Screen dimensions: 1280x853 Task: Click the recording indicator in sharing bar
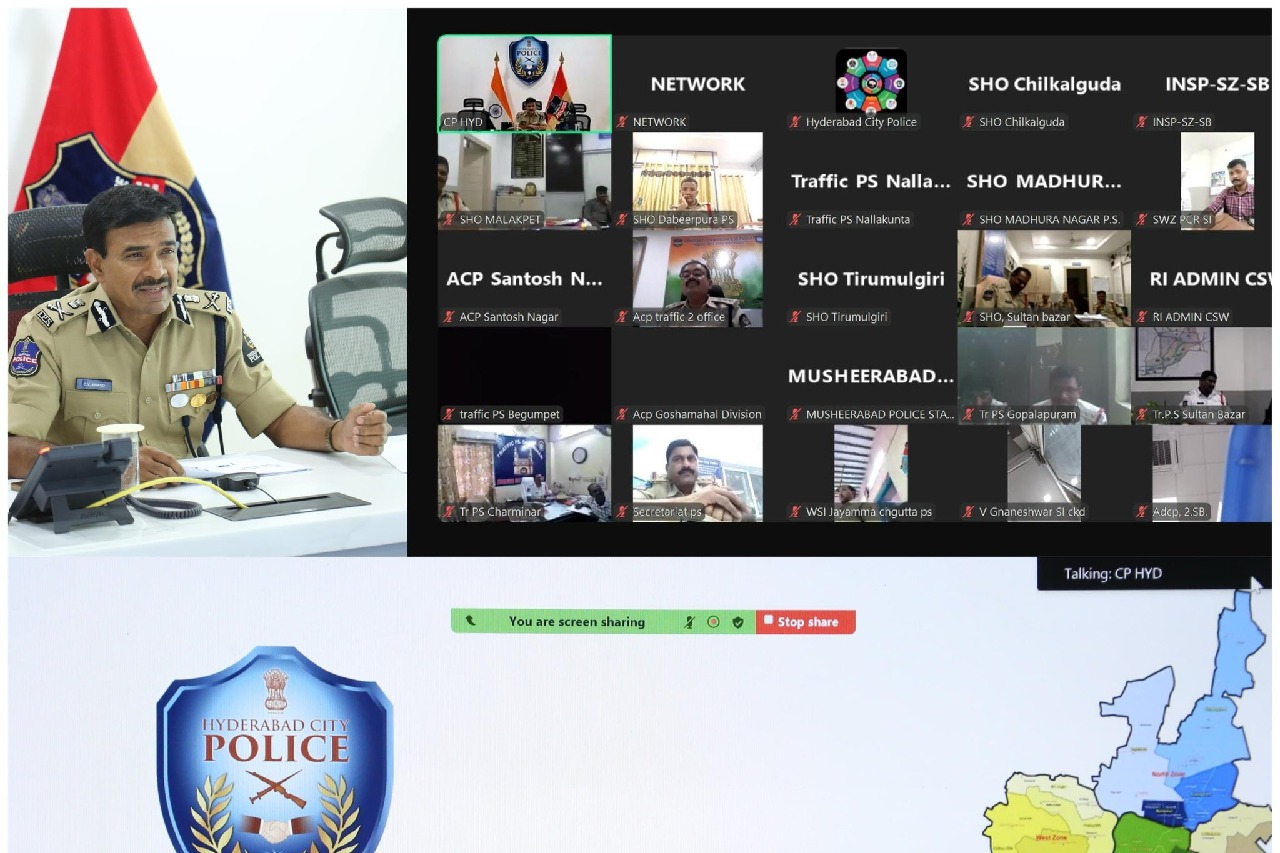(713, 622)
